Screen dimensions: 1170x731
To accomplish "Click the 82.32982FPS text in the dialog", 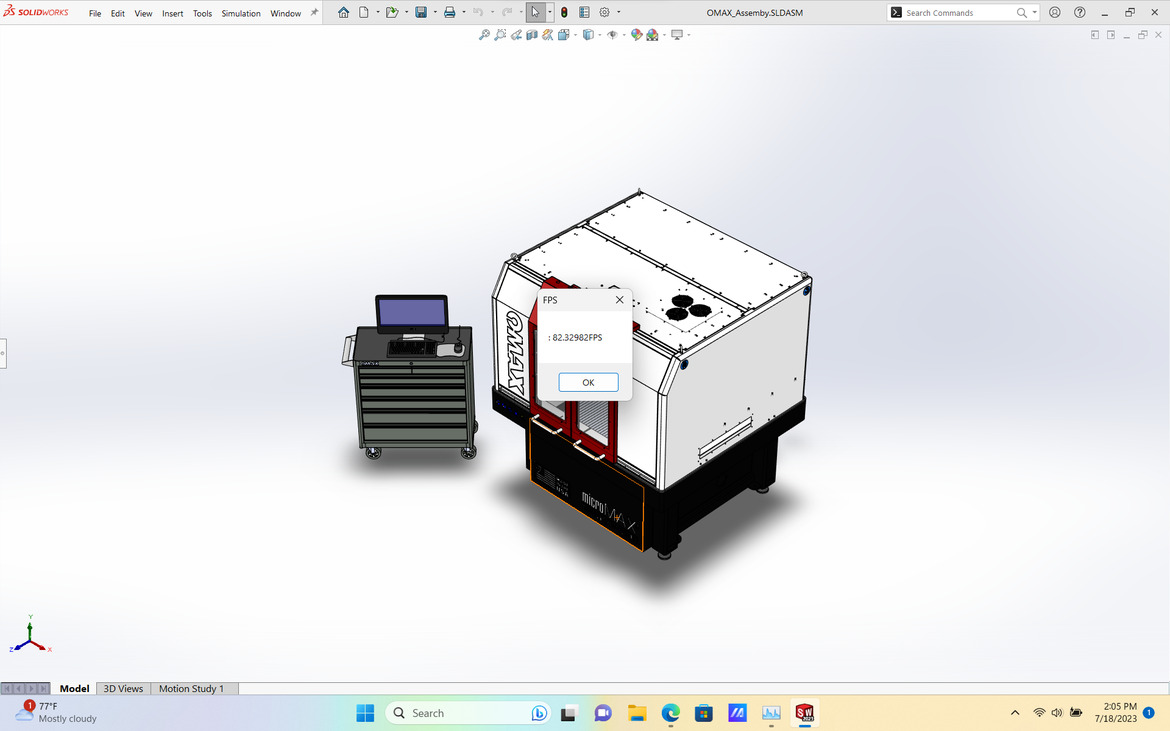I will click(x=577, y=338).
